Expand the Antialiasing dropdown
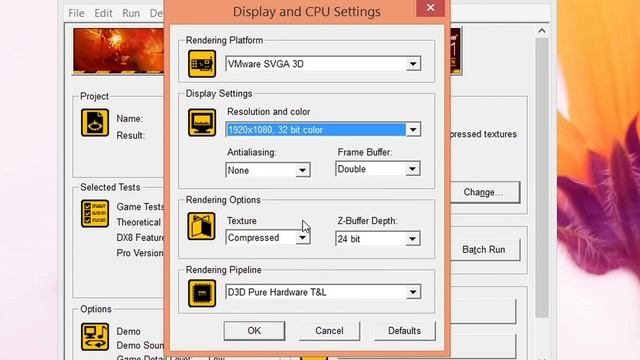640x360 pixels. pyautogui.click(x=302, y=170)
